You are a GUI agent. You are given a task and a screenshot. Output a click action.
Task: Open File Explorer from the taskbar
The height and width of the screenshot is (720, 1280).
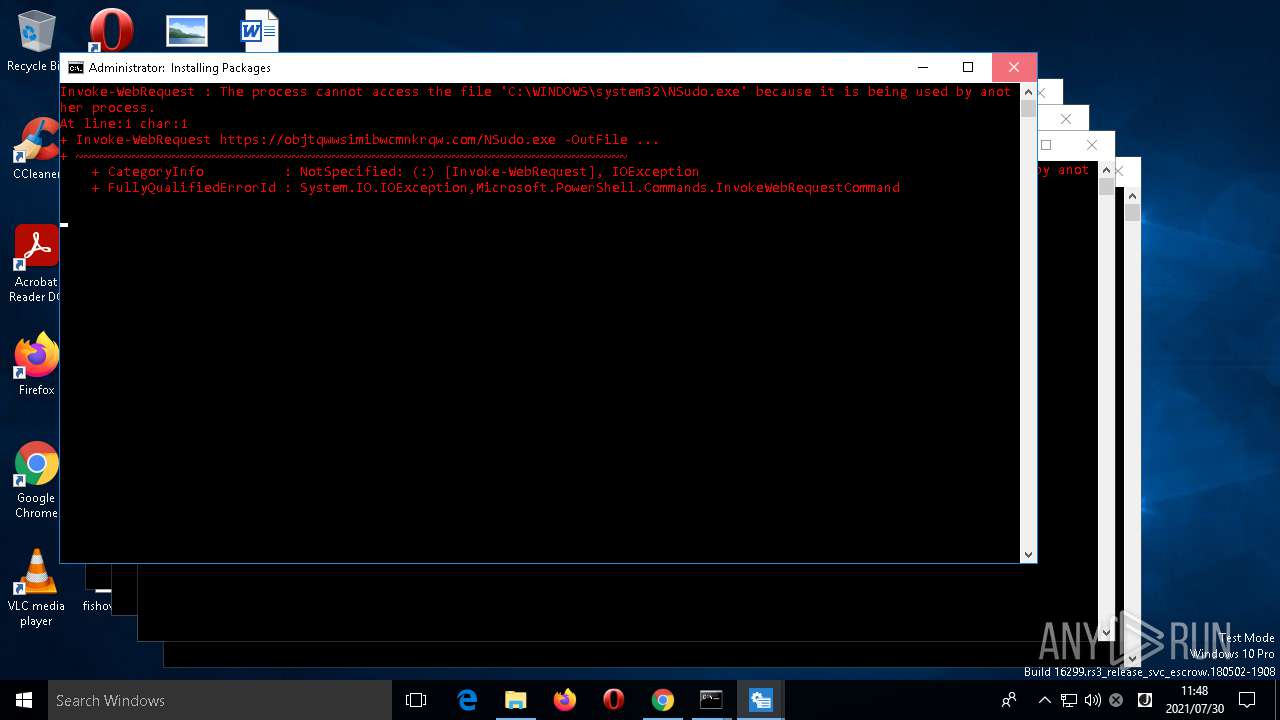(515, 700)
